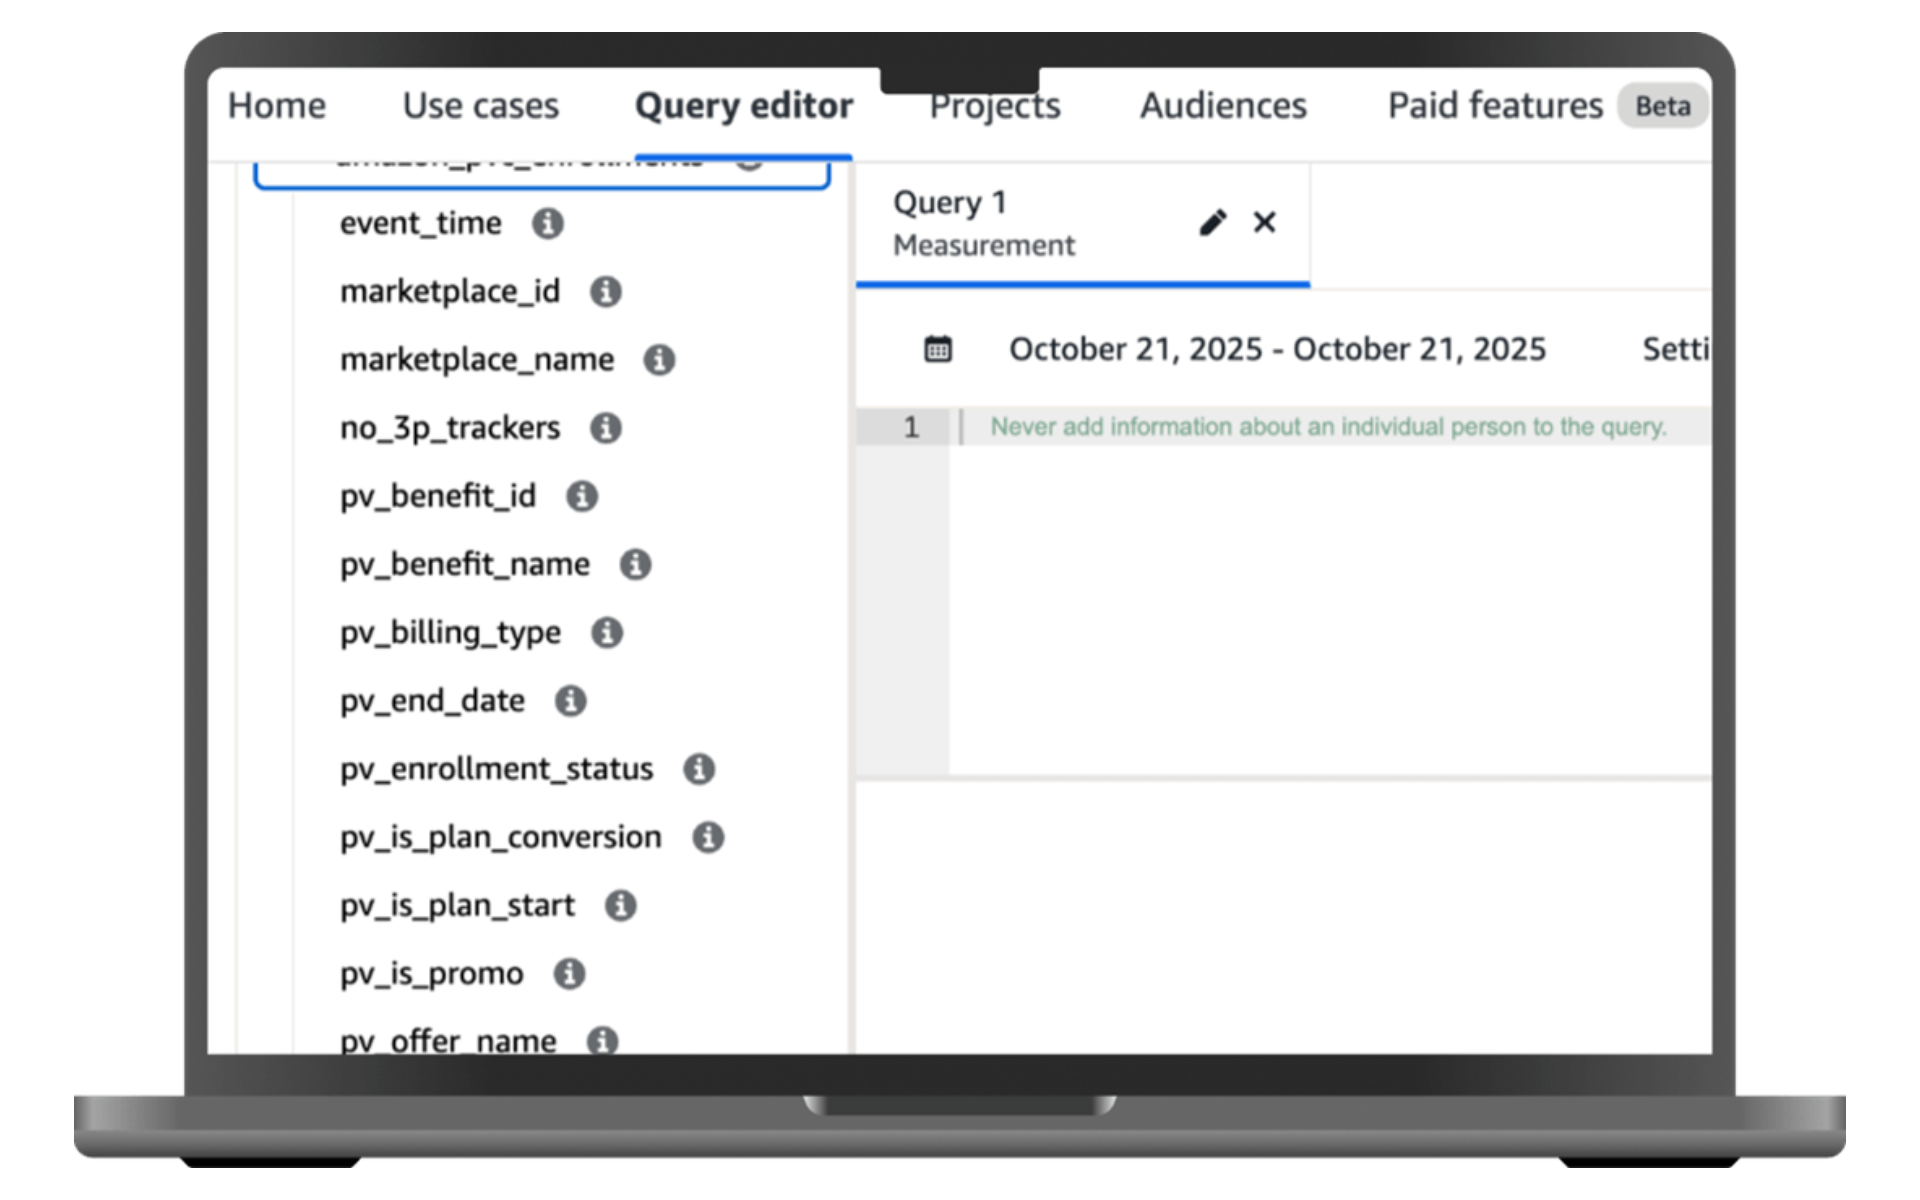The width and height of the screenshot is (1920, 1200).
Task: Click the pencil edit icon for Query 1
Action: tap(1212, 222)
